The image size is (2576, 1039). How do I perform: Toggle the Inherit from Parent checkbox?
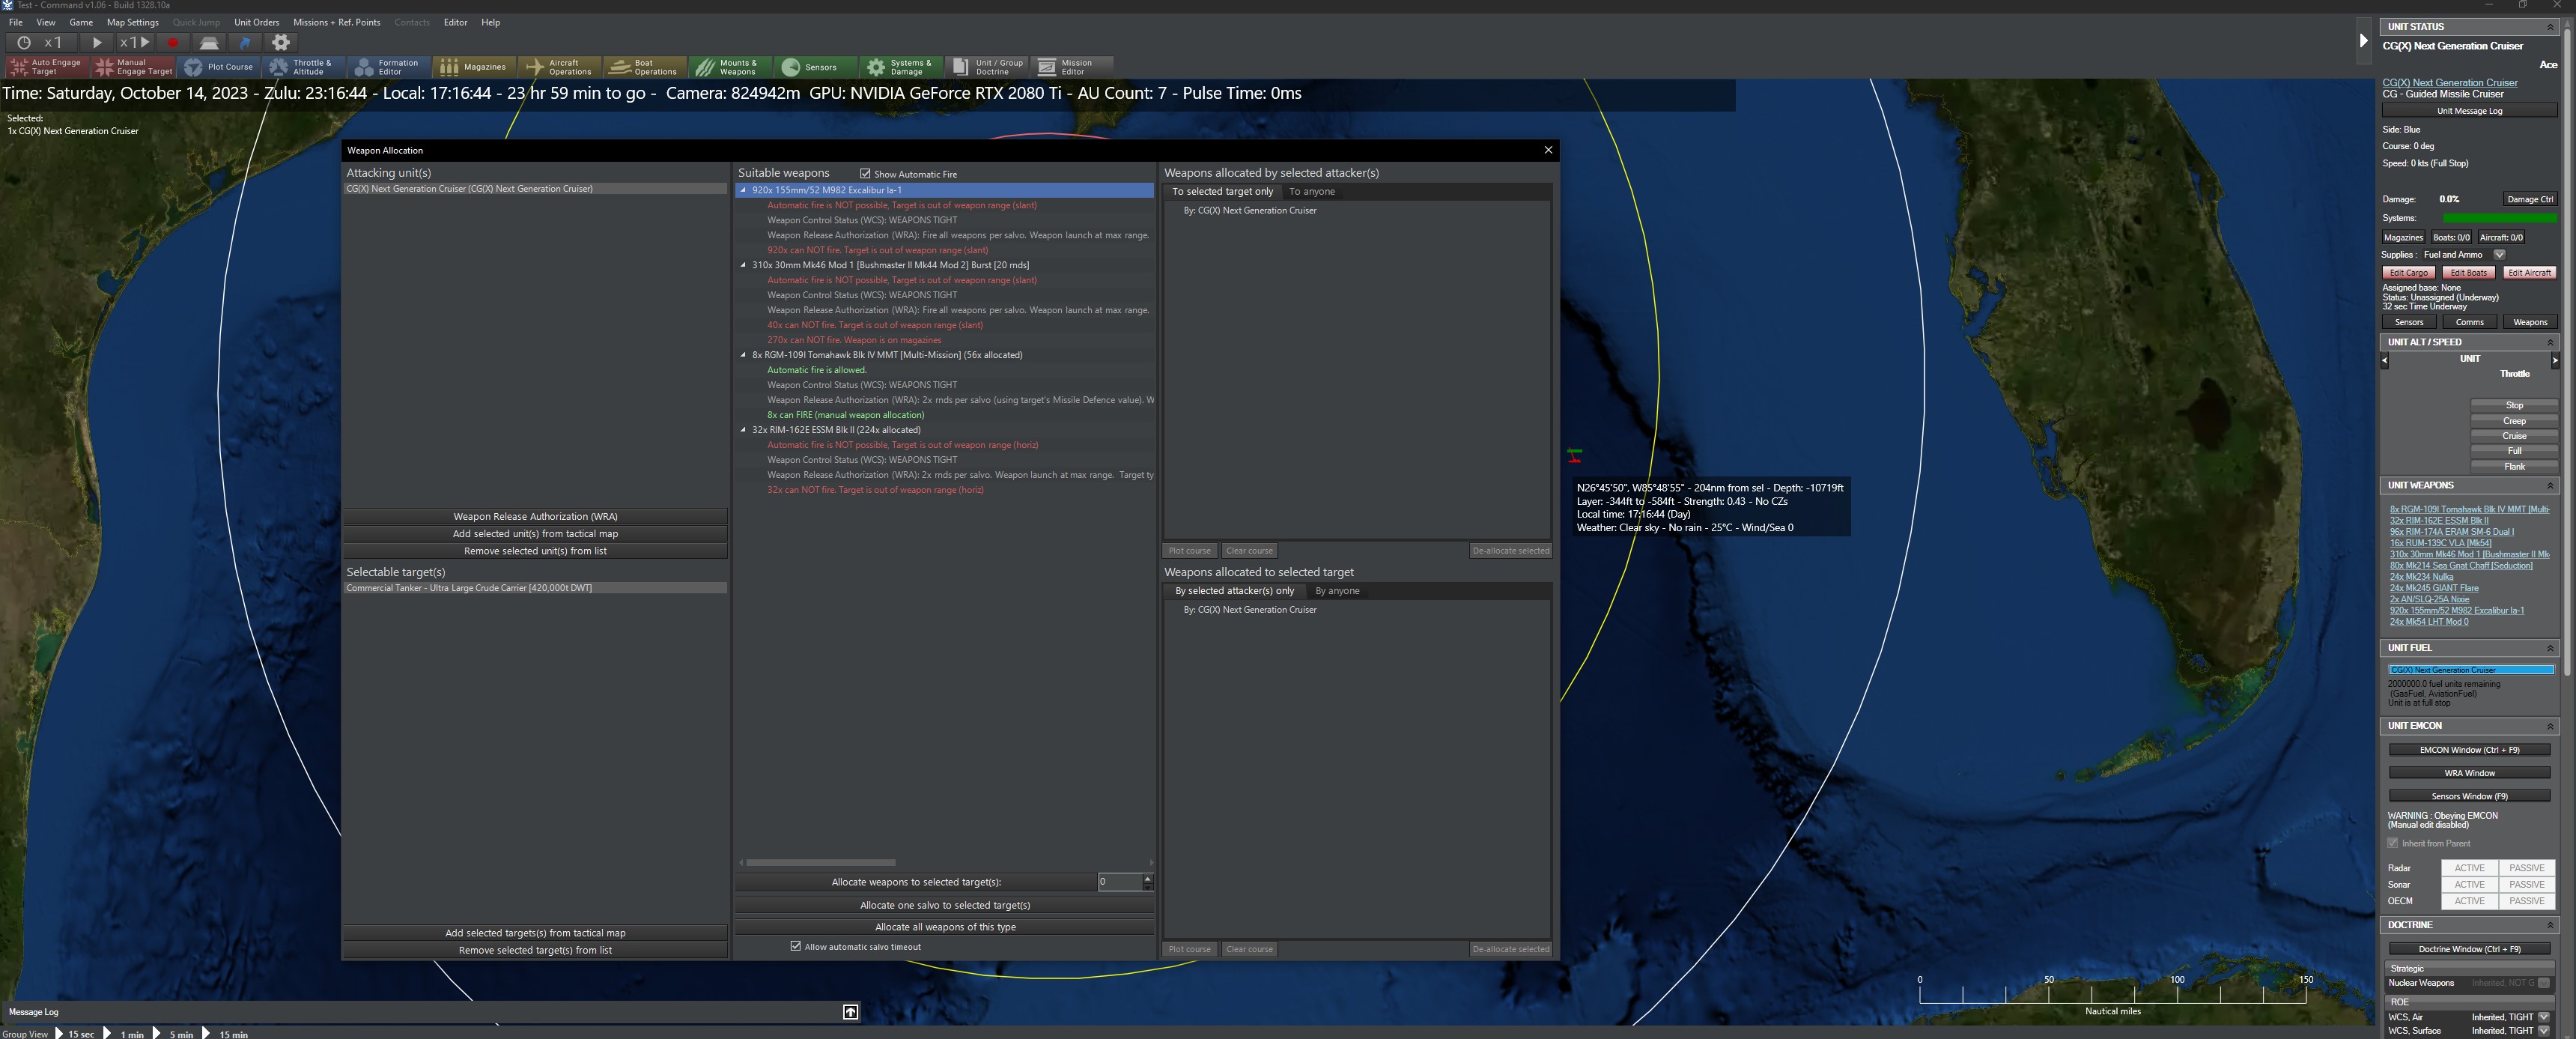[x=2393, y=843]
